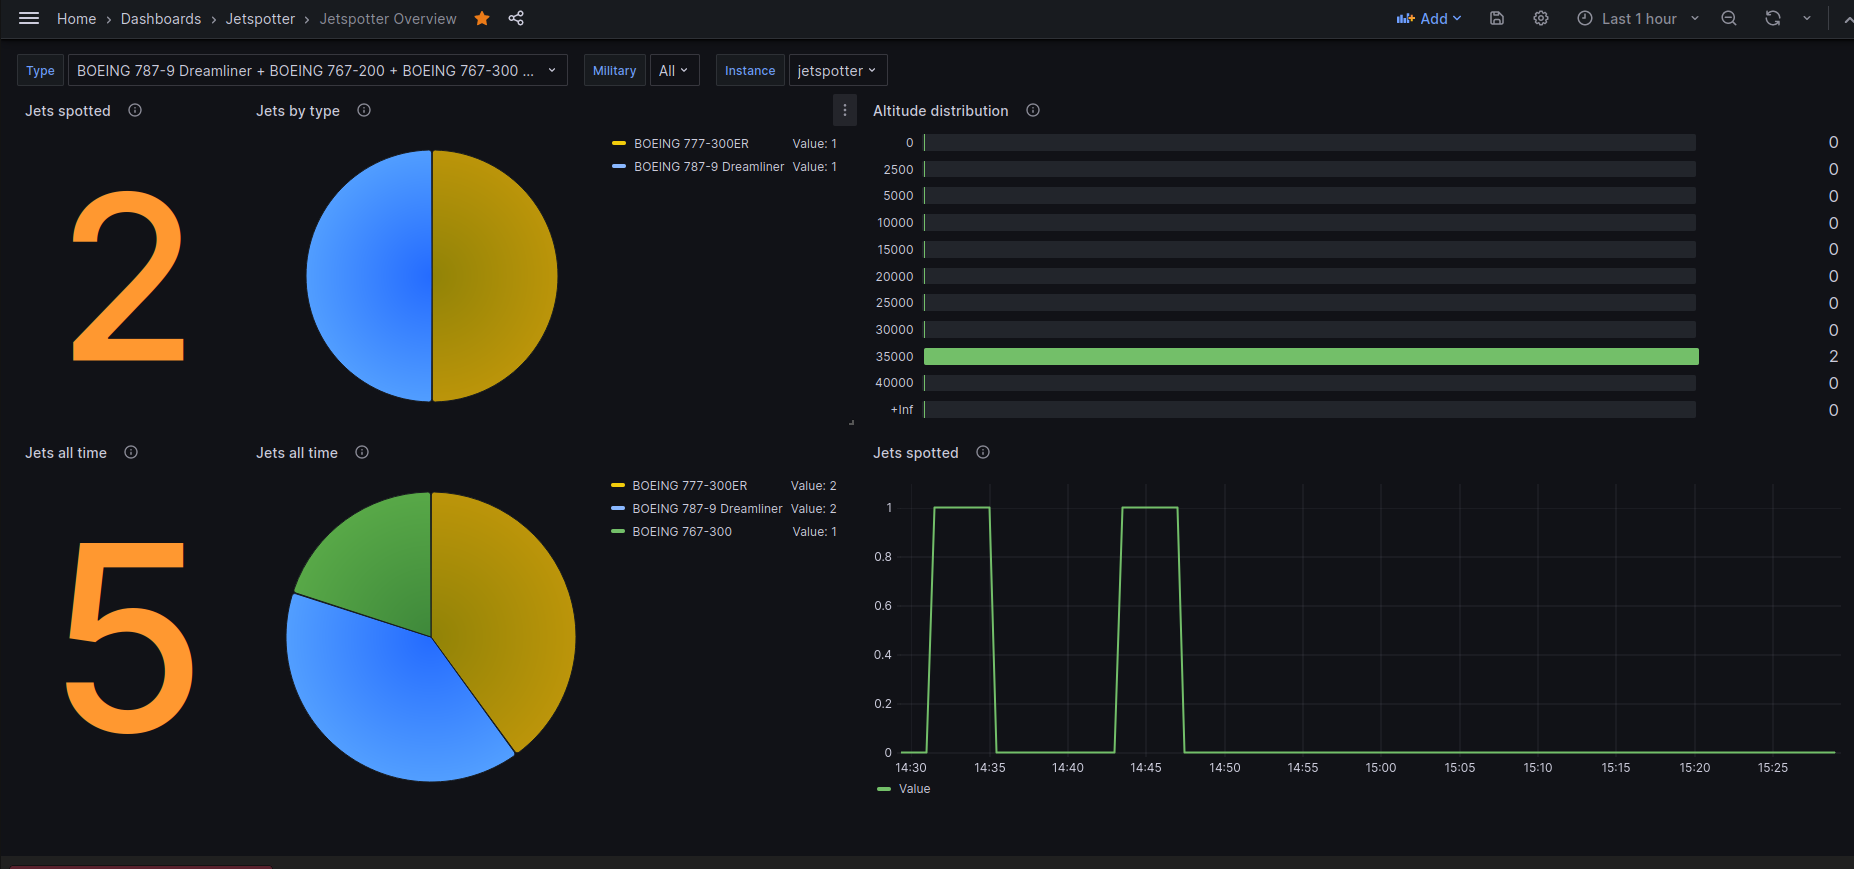Click the 15:00 tick on the graph axis
This screenshot has height=869, width=1854.
pyautogui.click(x=1381, y=768)
